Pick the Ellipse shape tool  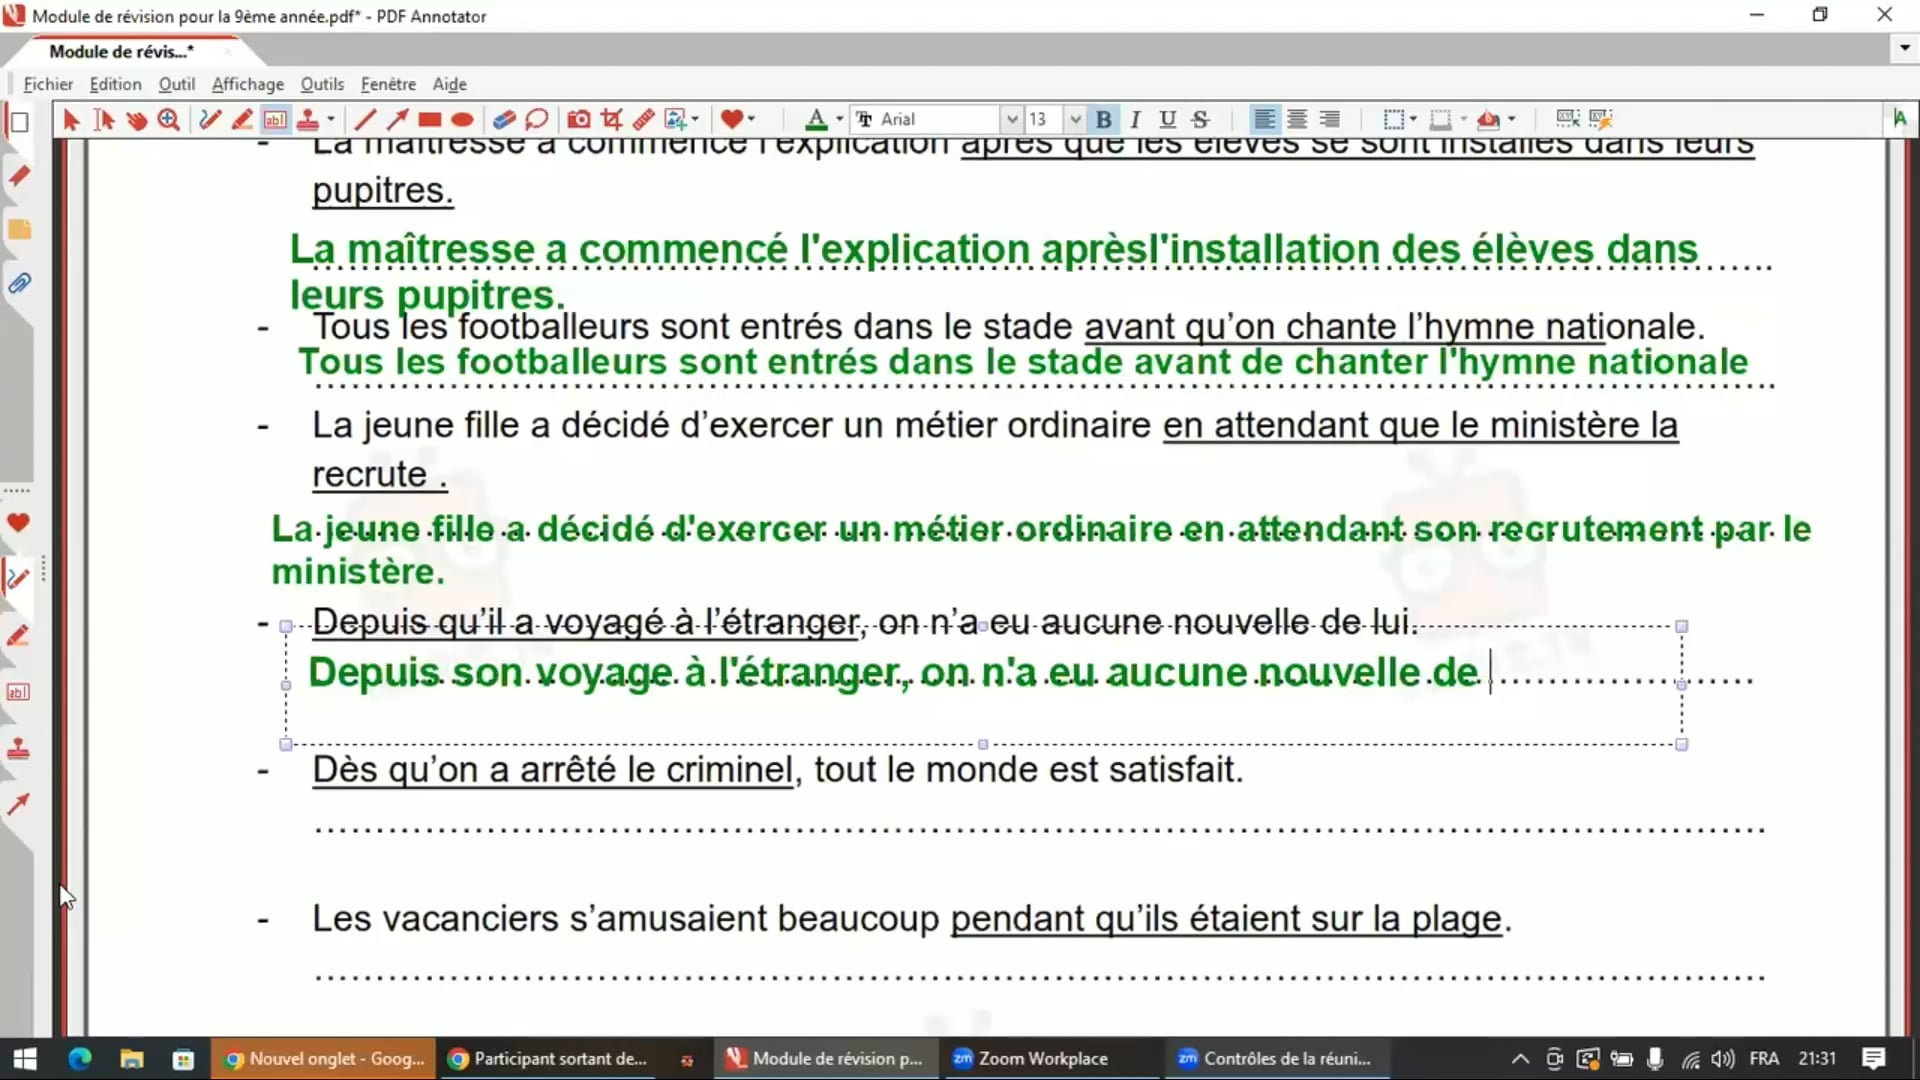click(x=462, y=120)
